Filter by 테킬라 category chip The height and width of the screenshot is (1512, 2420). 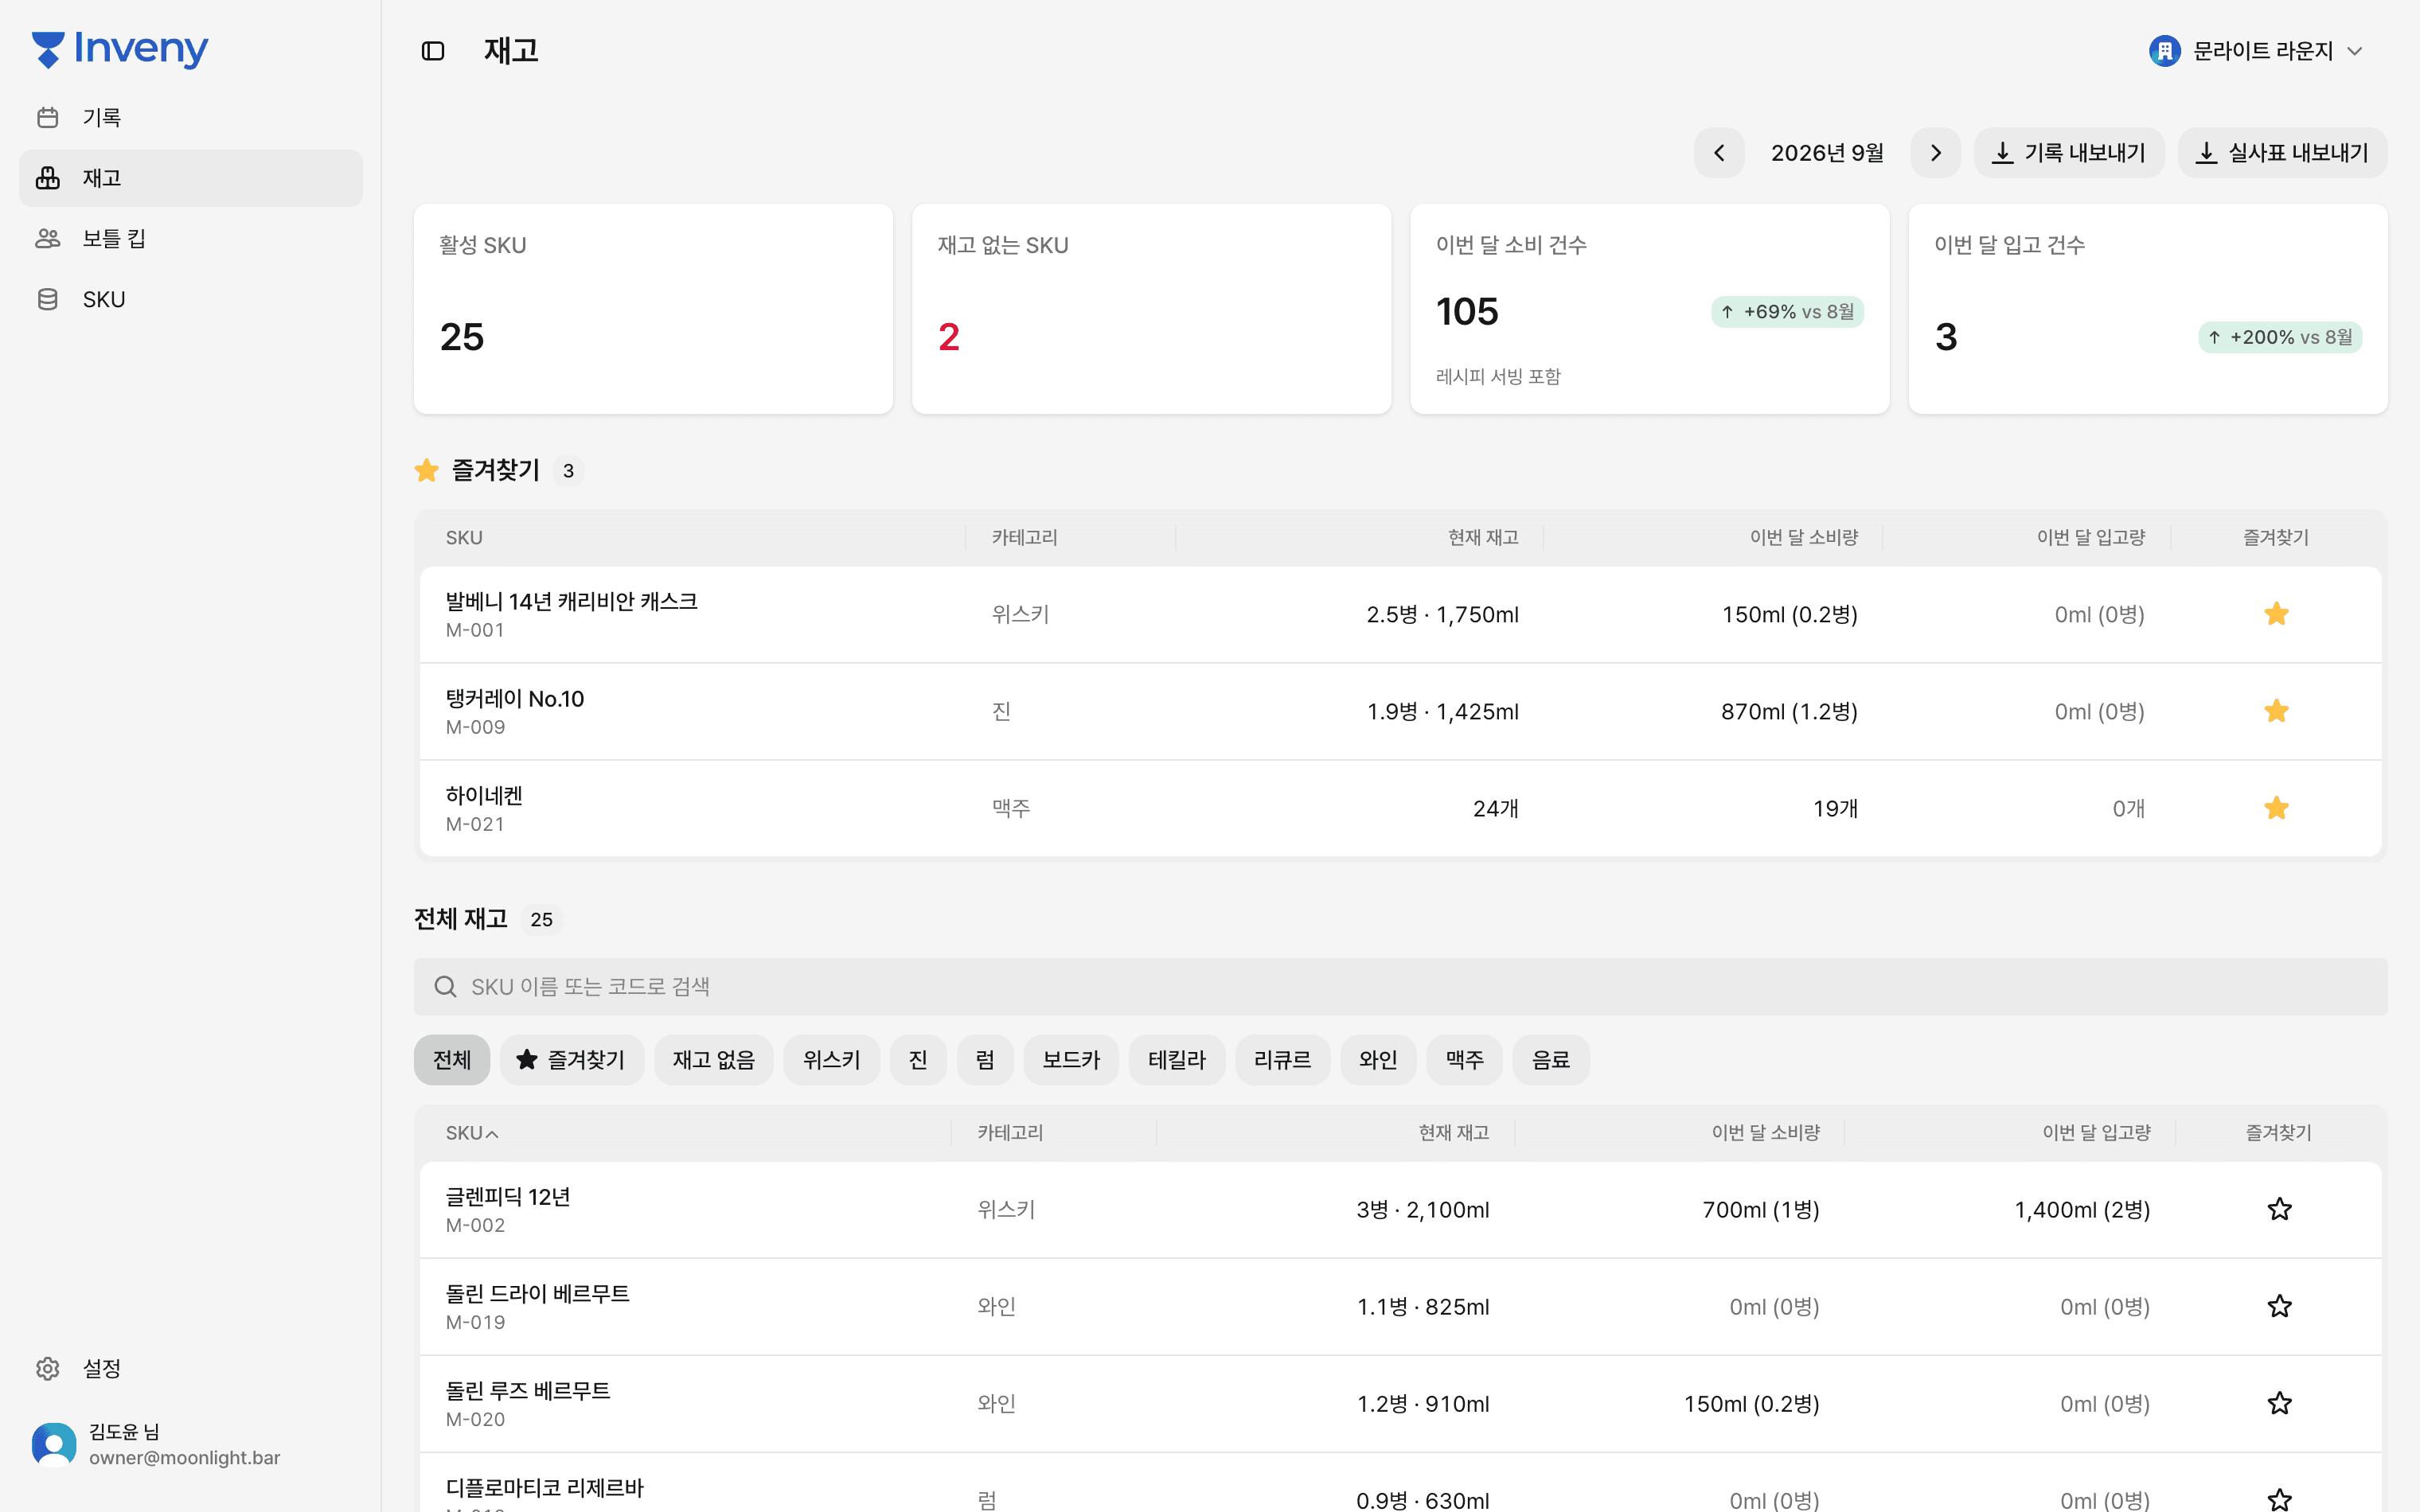(1177, 1060)
